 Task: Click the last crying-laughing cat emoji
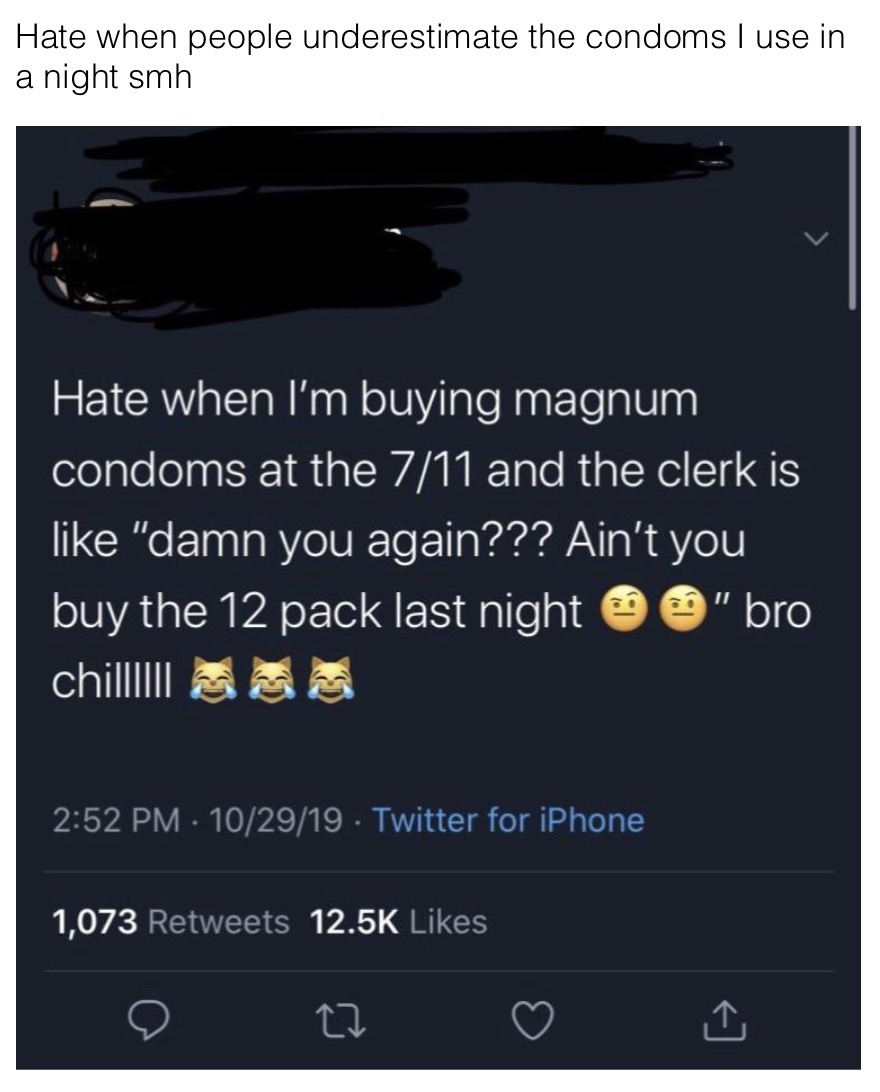point(332,679)
